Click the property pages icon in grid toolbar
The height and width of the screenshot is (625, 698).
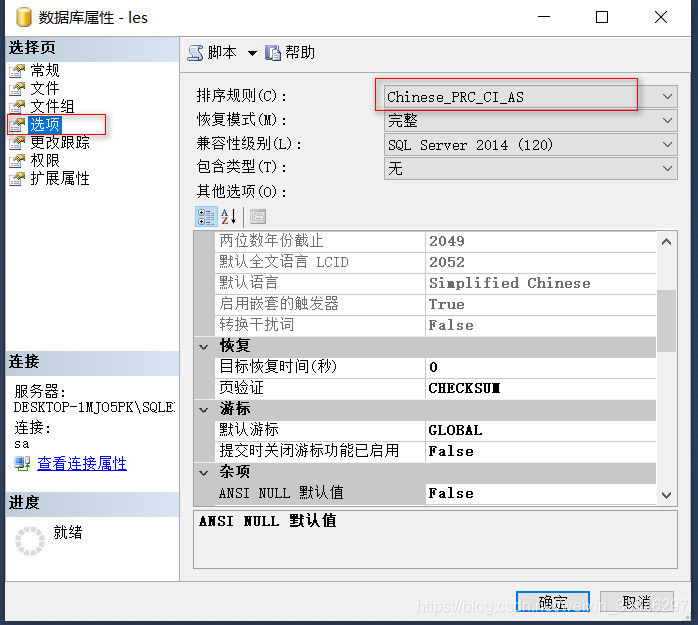tap(258, 217)
